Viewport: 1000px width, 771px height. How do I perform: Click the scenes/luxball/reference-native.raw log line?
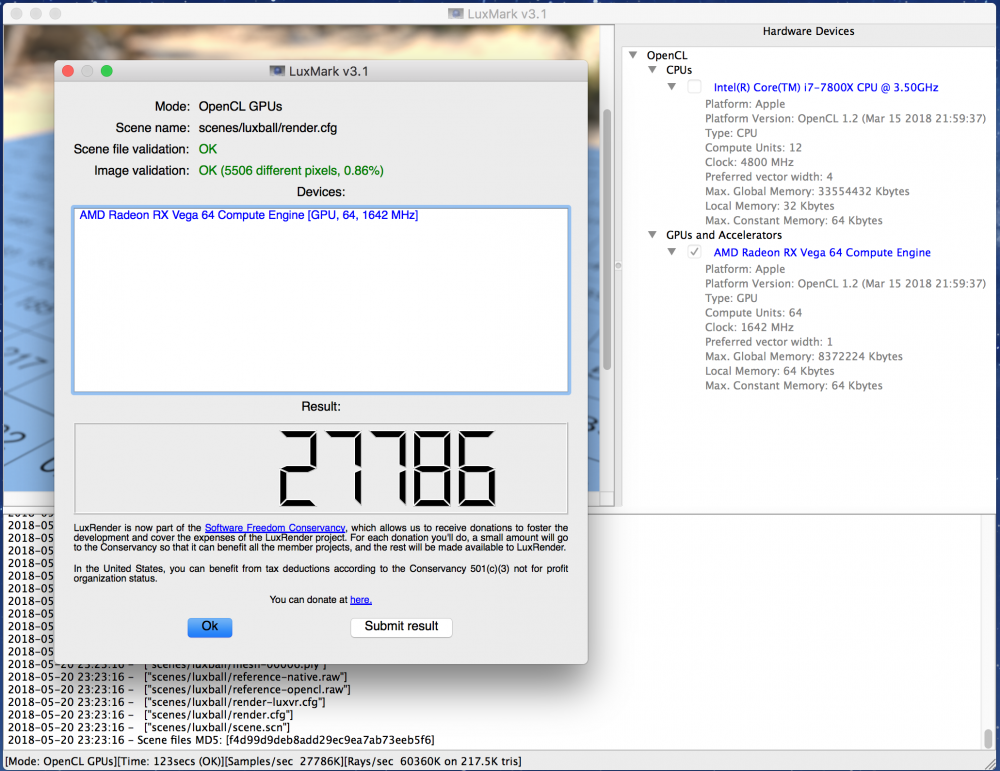tap(177, 677)
